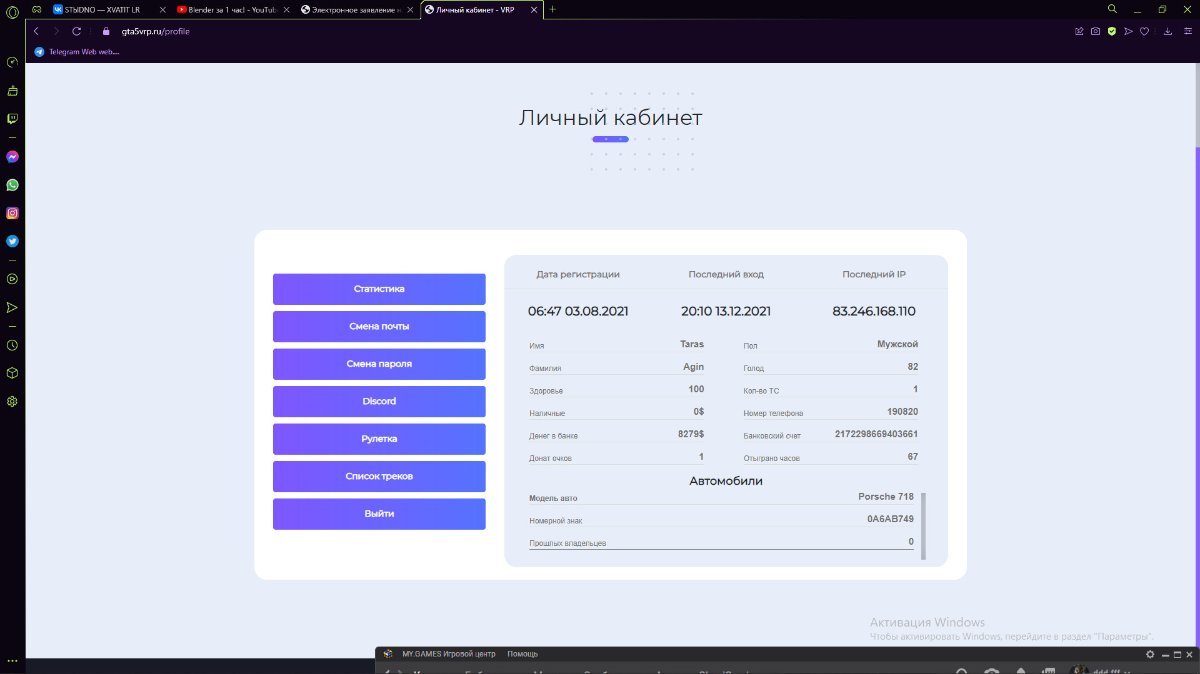Click the Автомобили list scrollbar
Viewport: 1200px width, 674px height.
pyautogui.click(x=923, y=526)
